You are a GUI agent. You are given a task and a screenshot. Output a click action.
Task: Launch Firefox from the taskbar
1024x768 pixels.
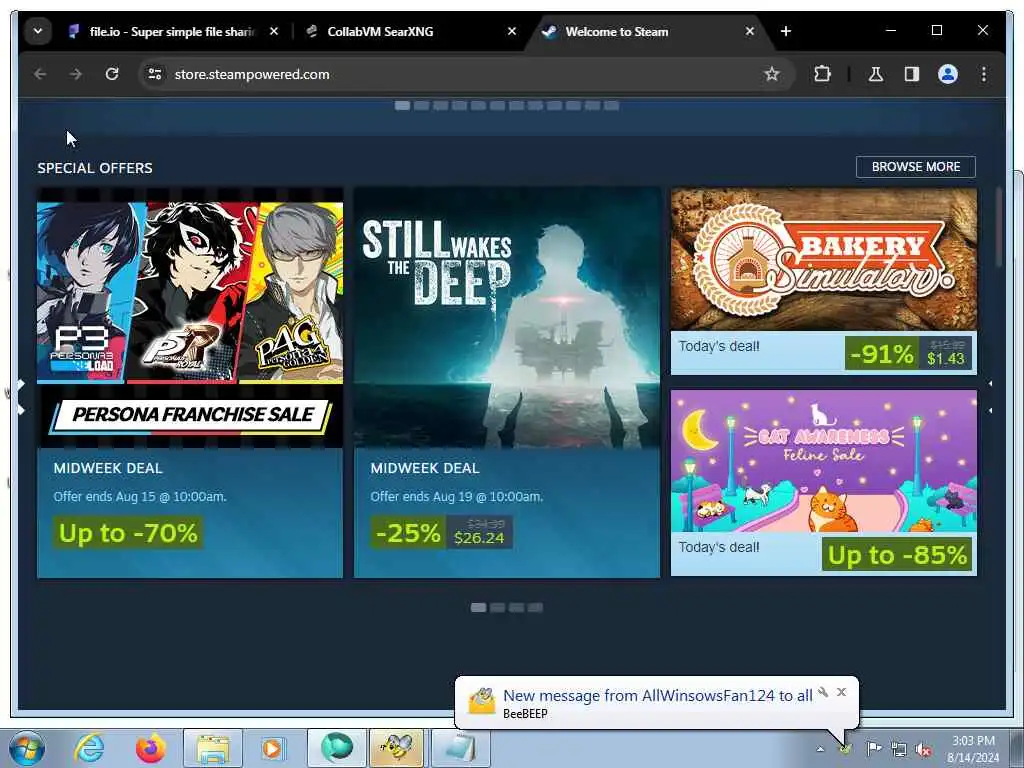[x=151, y=748]
